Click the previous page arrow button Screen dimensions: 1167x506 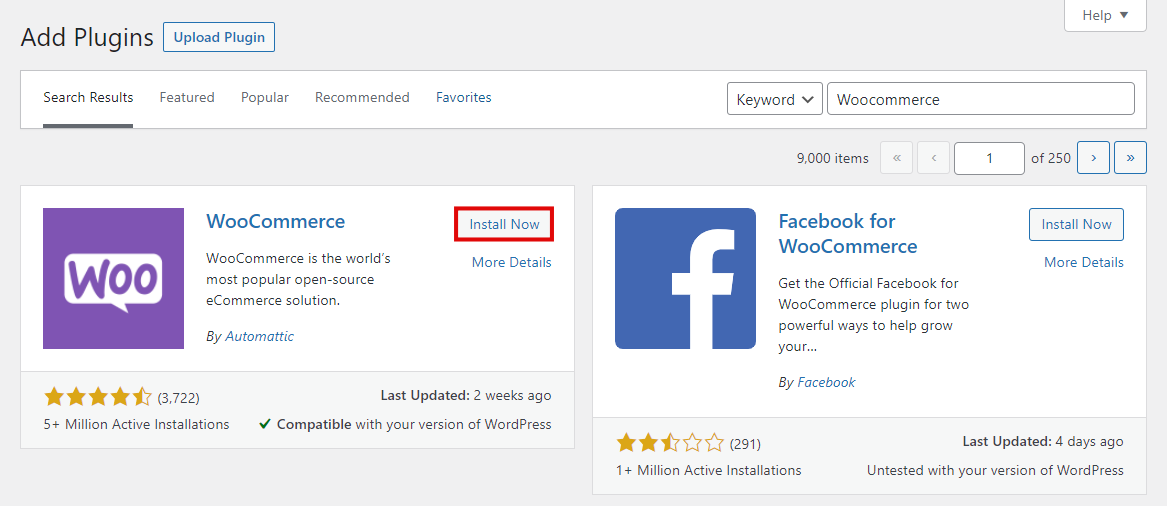pos(933,158)
